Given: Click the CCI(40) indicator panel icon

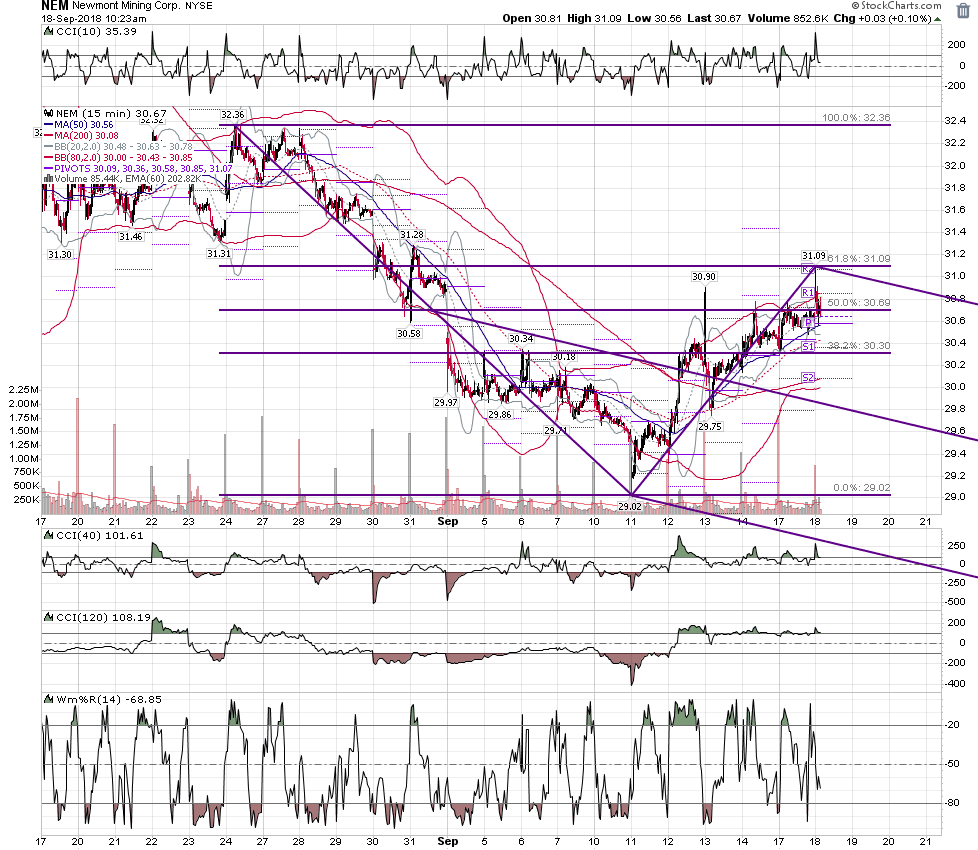Looking at the screenshot, I should pyautogui.click(x=48, y=535).
